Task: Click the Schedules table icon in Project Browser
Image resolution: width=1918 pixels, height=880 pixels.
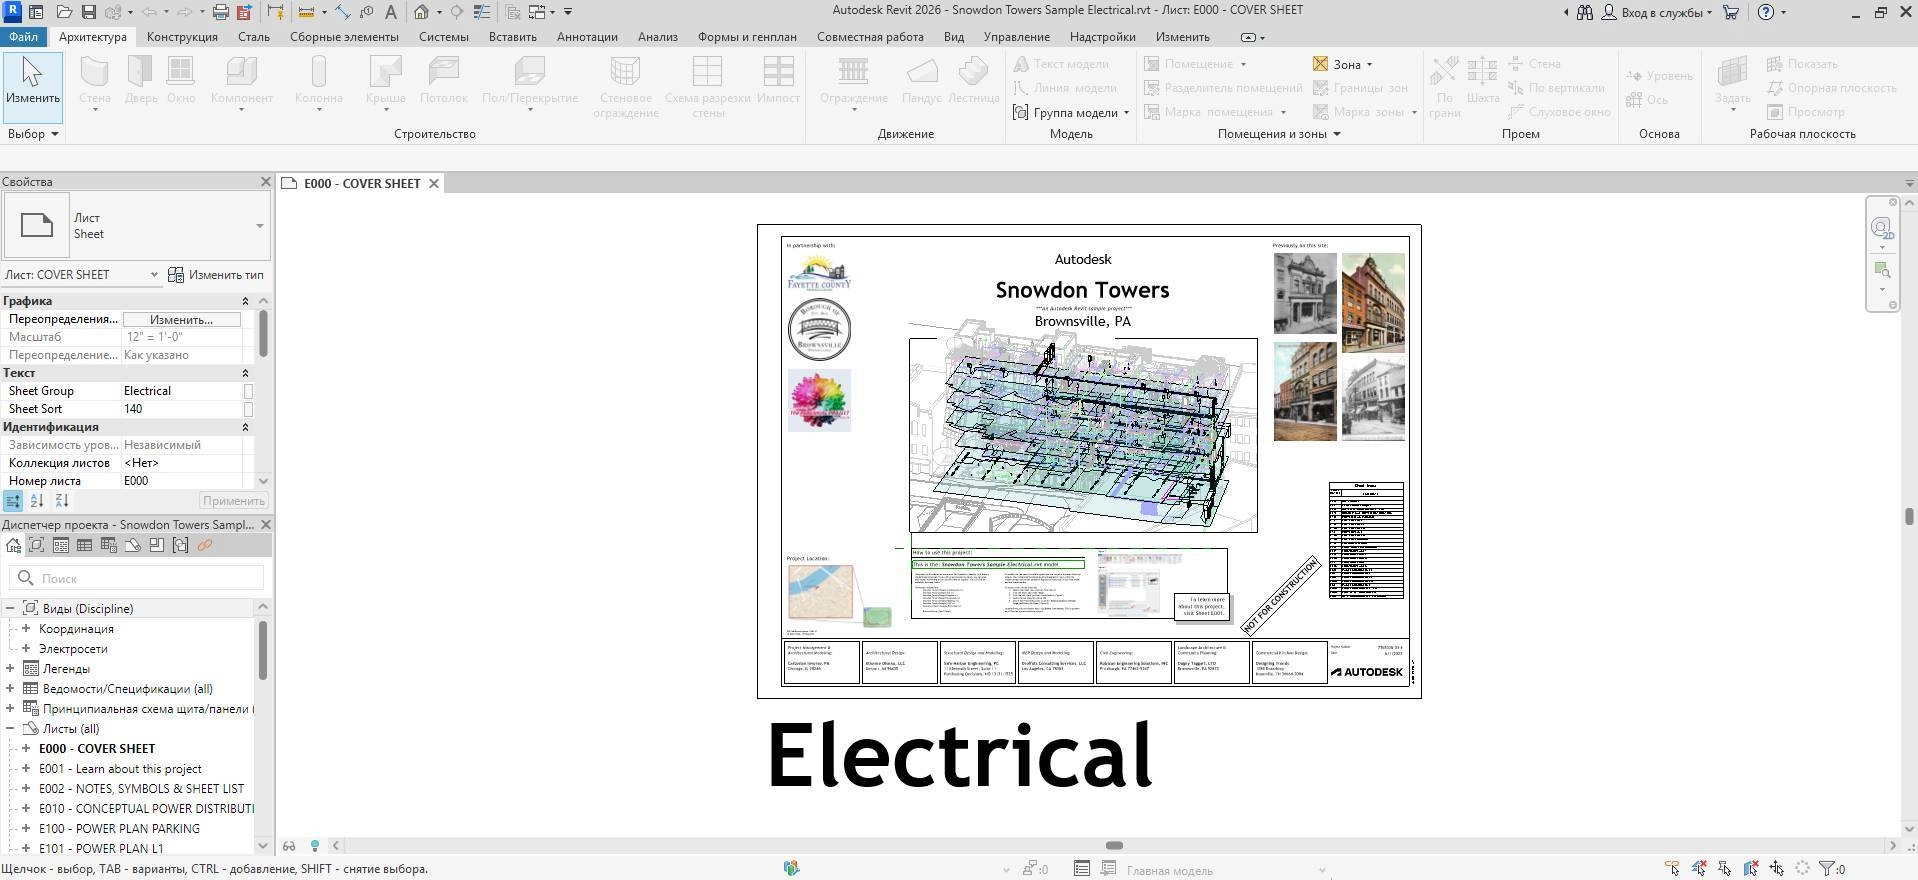Action: click(x=84, y=545)
